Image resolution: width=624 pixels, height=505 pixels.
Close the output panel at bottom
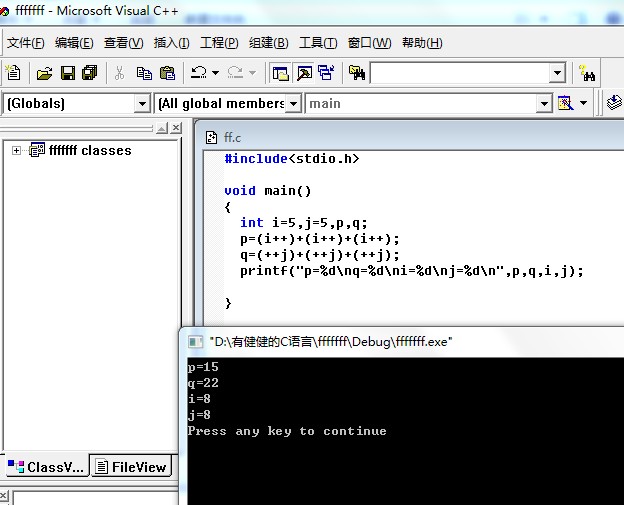tap(3, 496)
